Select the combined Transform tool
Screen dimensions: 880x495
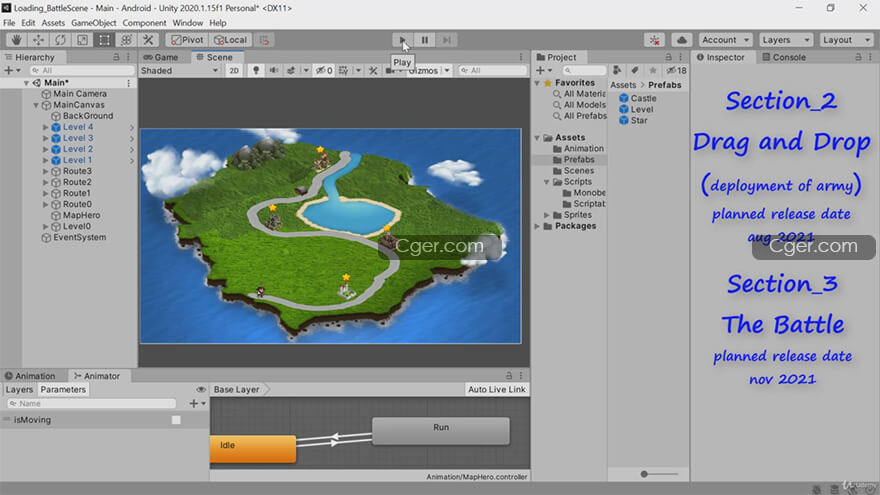[126, 40]
